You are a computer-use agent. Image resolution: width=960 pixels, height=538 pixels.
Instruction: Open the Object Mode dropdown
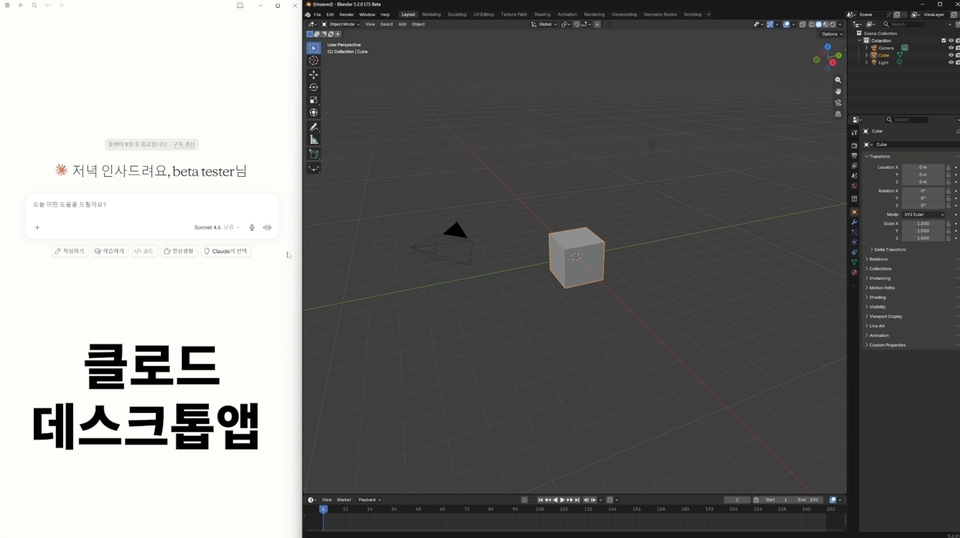pos(341,24)
